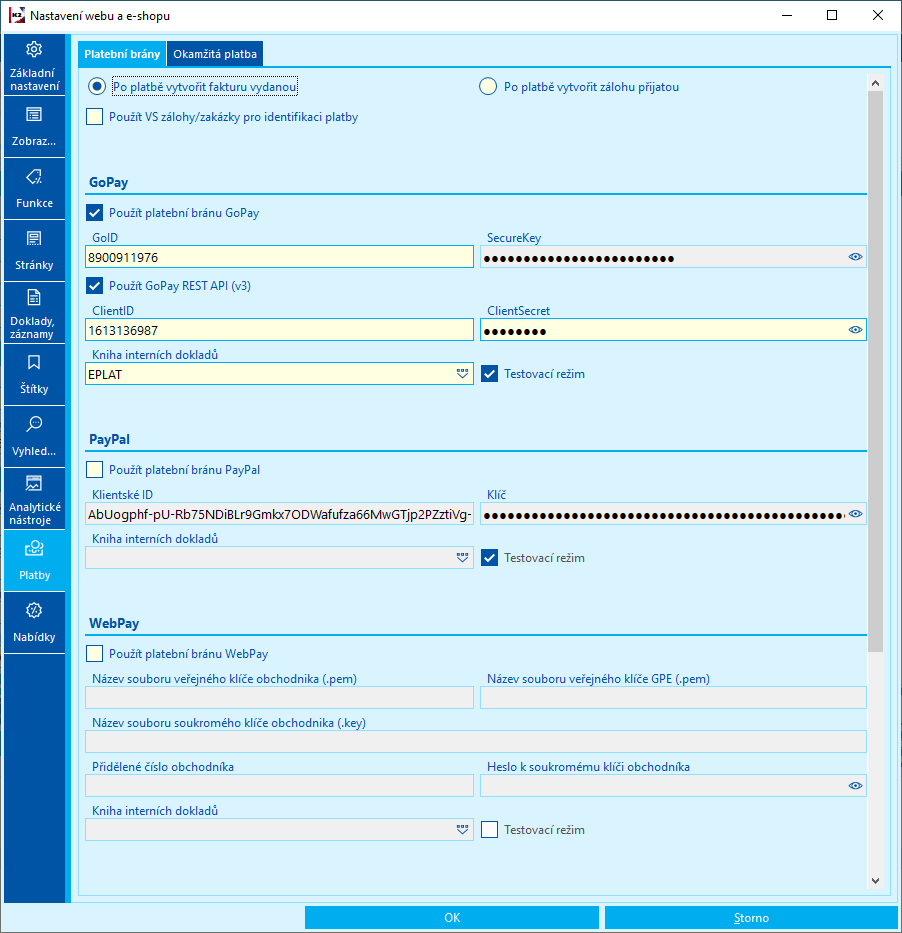This screenshot has width=902, height=933.
Task: Reveal the GoPay SecureKey with eye icon
Action: click(855, 257)
